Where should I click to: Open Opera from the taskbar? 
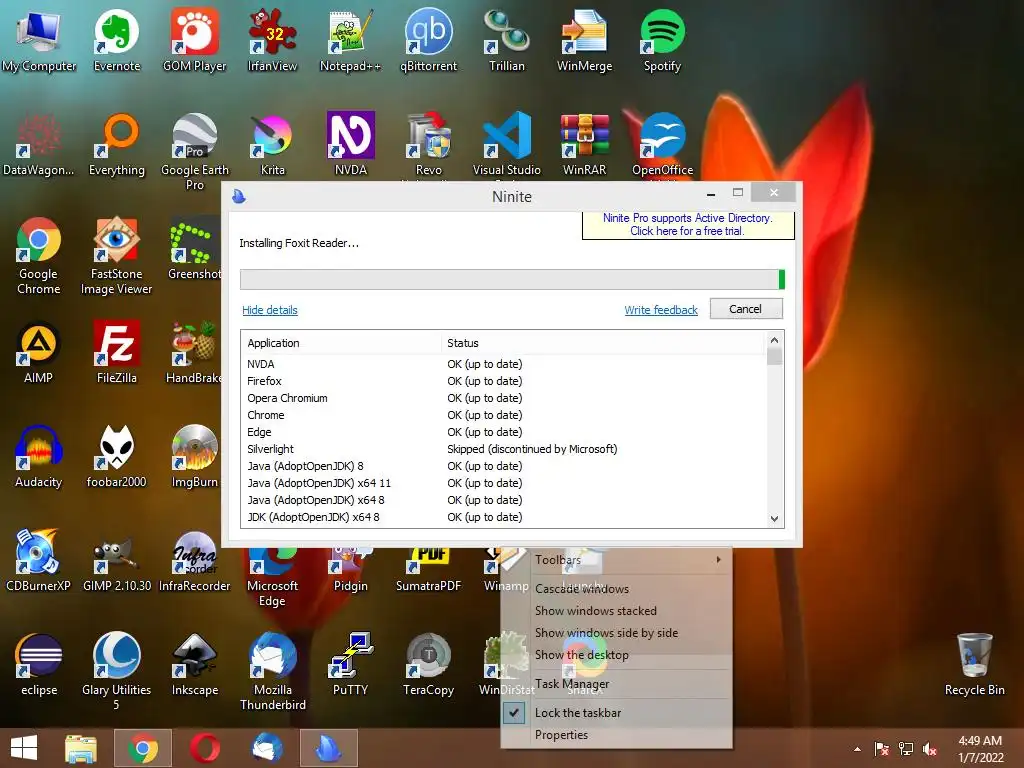204,748
